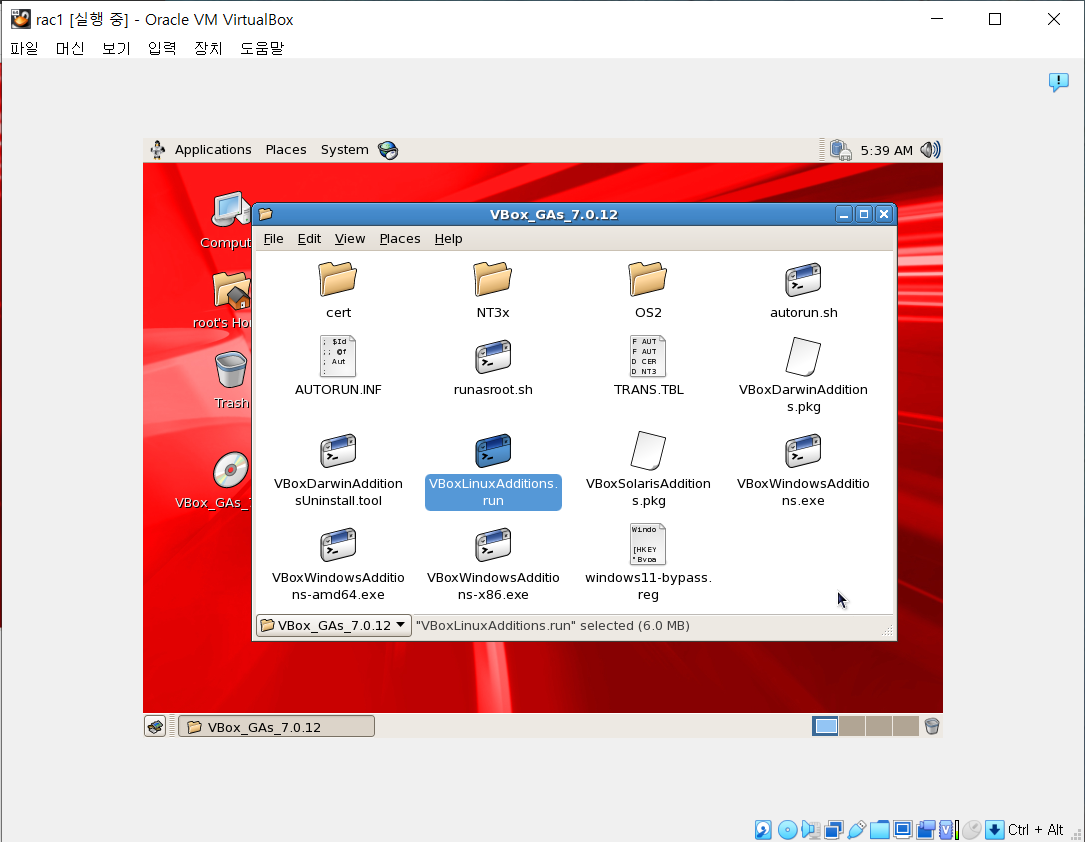Click VirtualBox recording indicator
This screenshot has height=842, width=1085.
926,830
